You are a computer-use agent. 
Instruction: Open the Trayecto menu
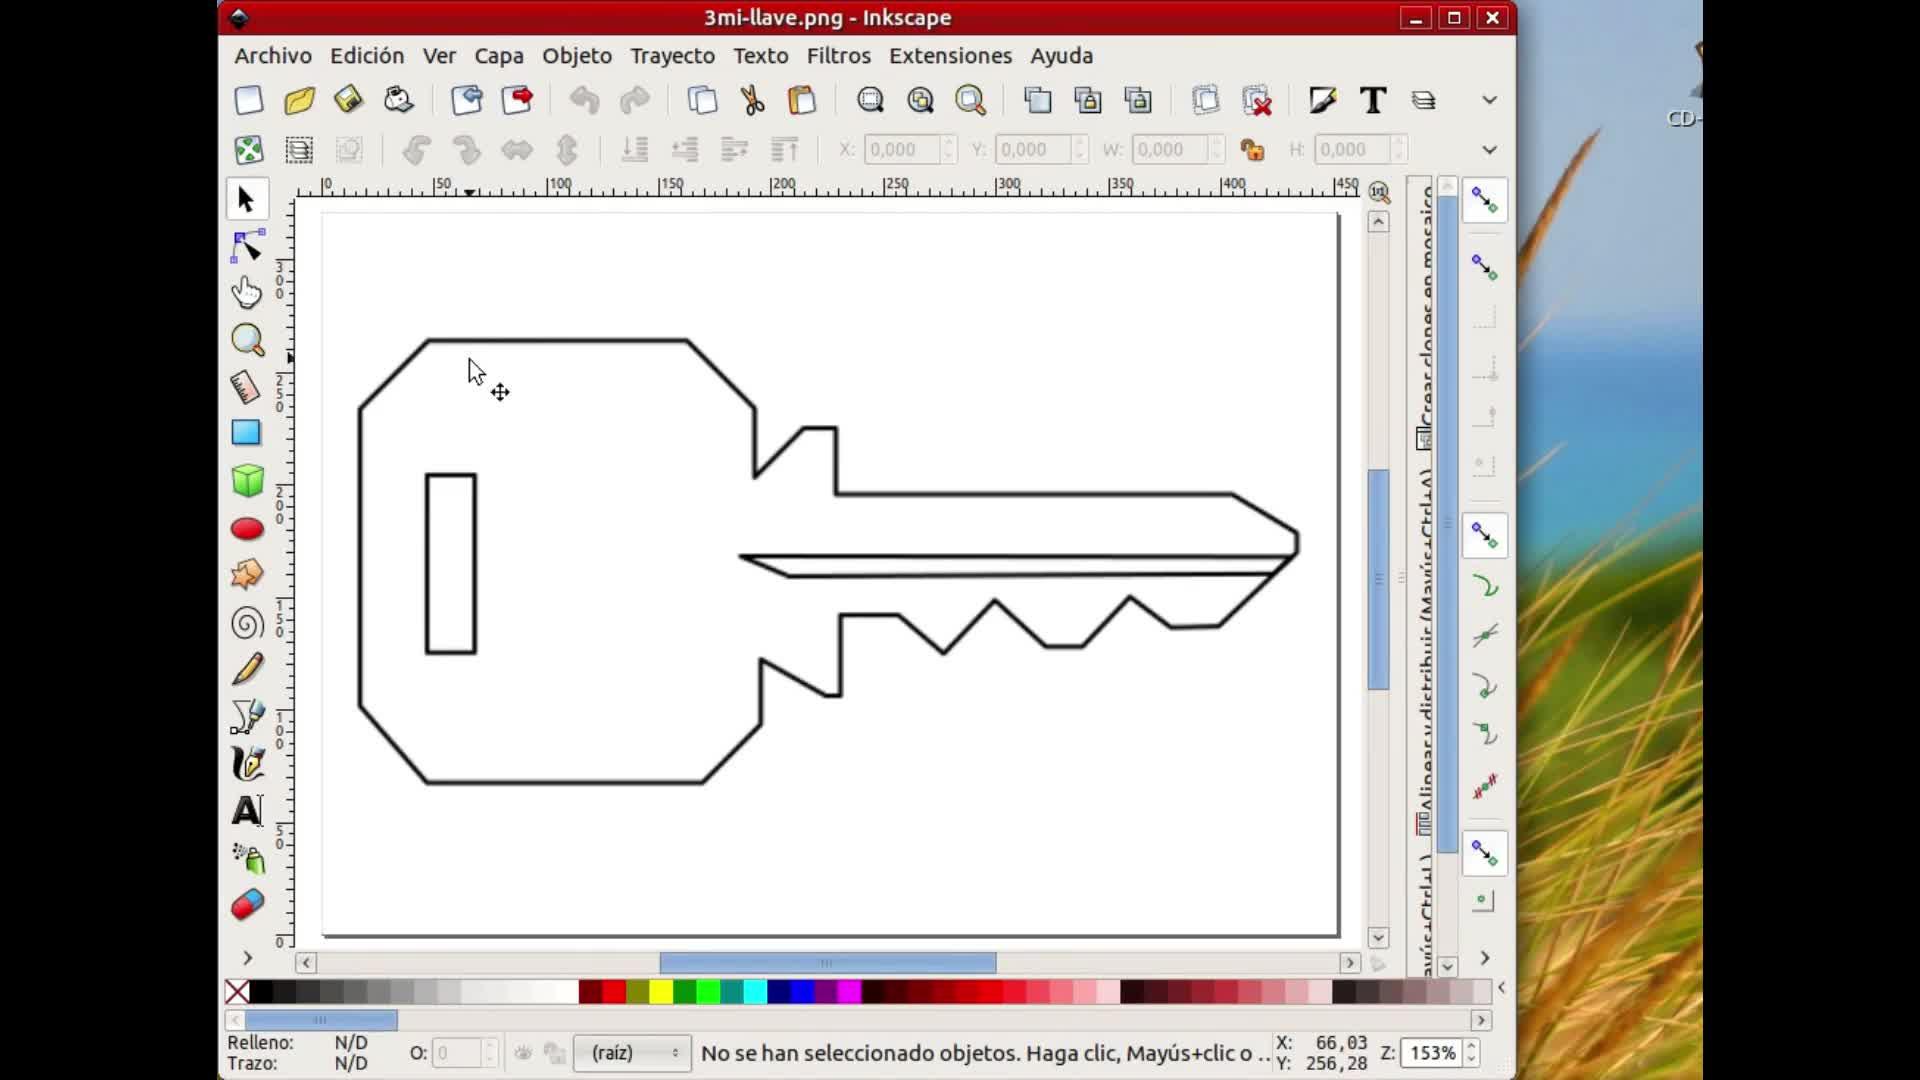point(672,56)
